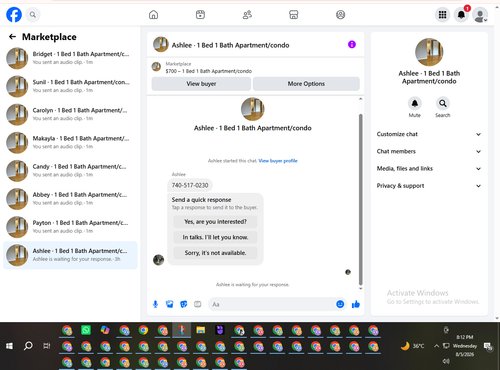Open the Reels video icon
500x370 pixels.
(200, 15)
